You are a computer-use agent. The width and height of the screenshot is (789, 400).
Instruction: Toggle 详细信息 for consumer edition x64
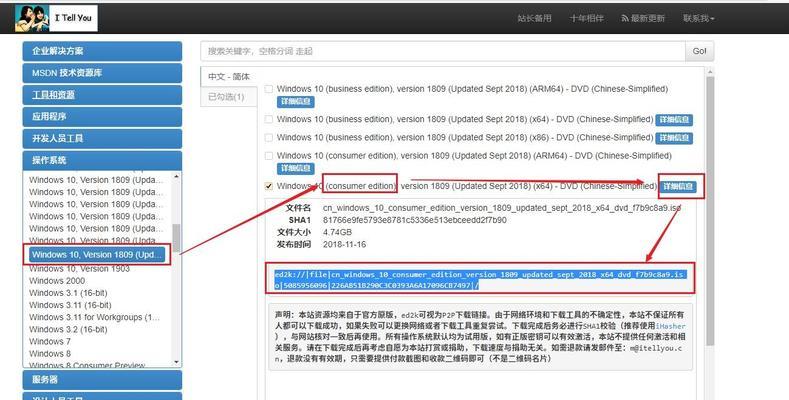tap(678, 187)
